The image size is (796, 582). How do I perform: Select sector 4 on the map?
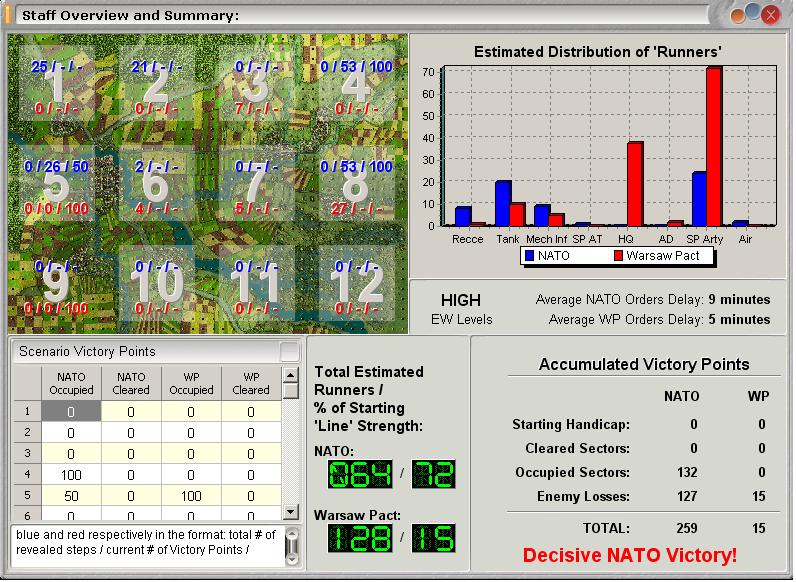coord(356,84)
